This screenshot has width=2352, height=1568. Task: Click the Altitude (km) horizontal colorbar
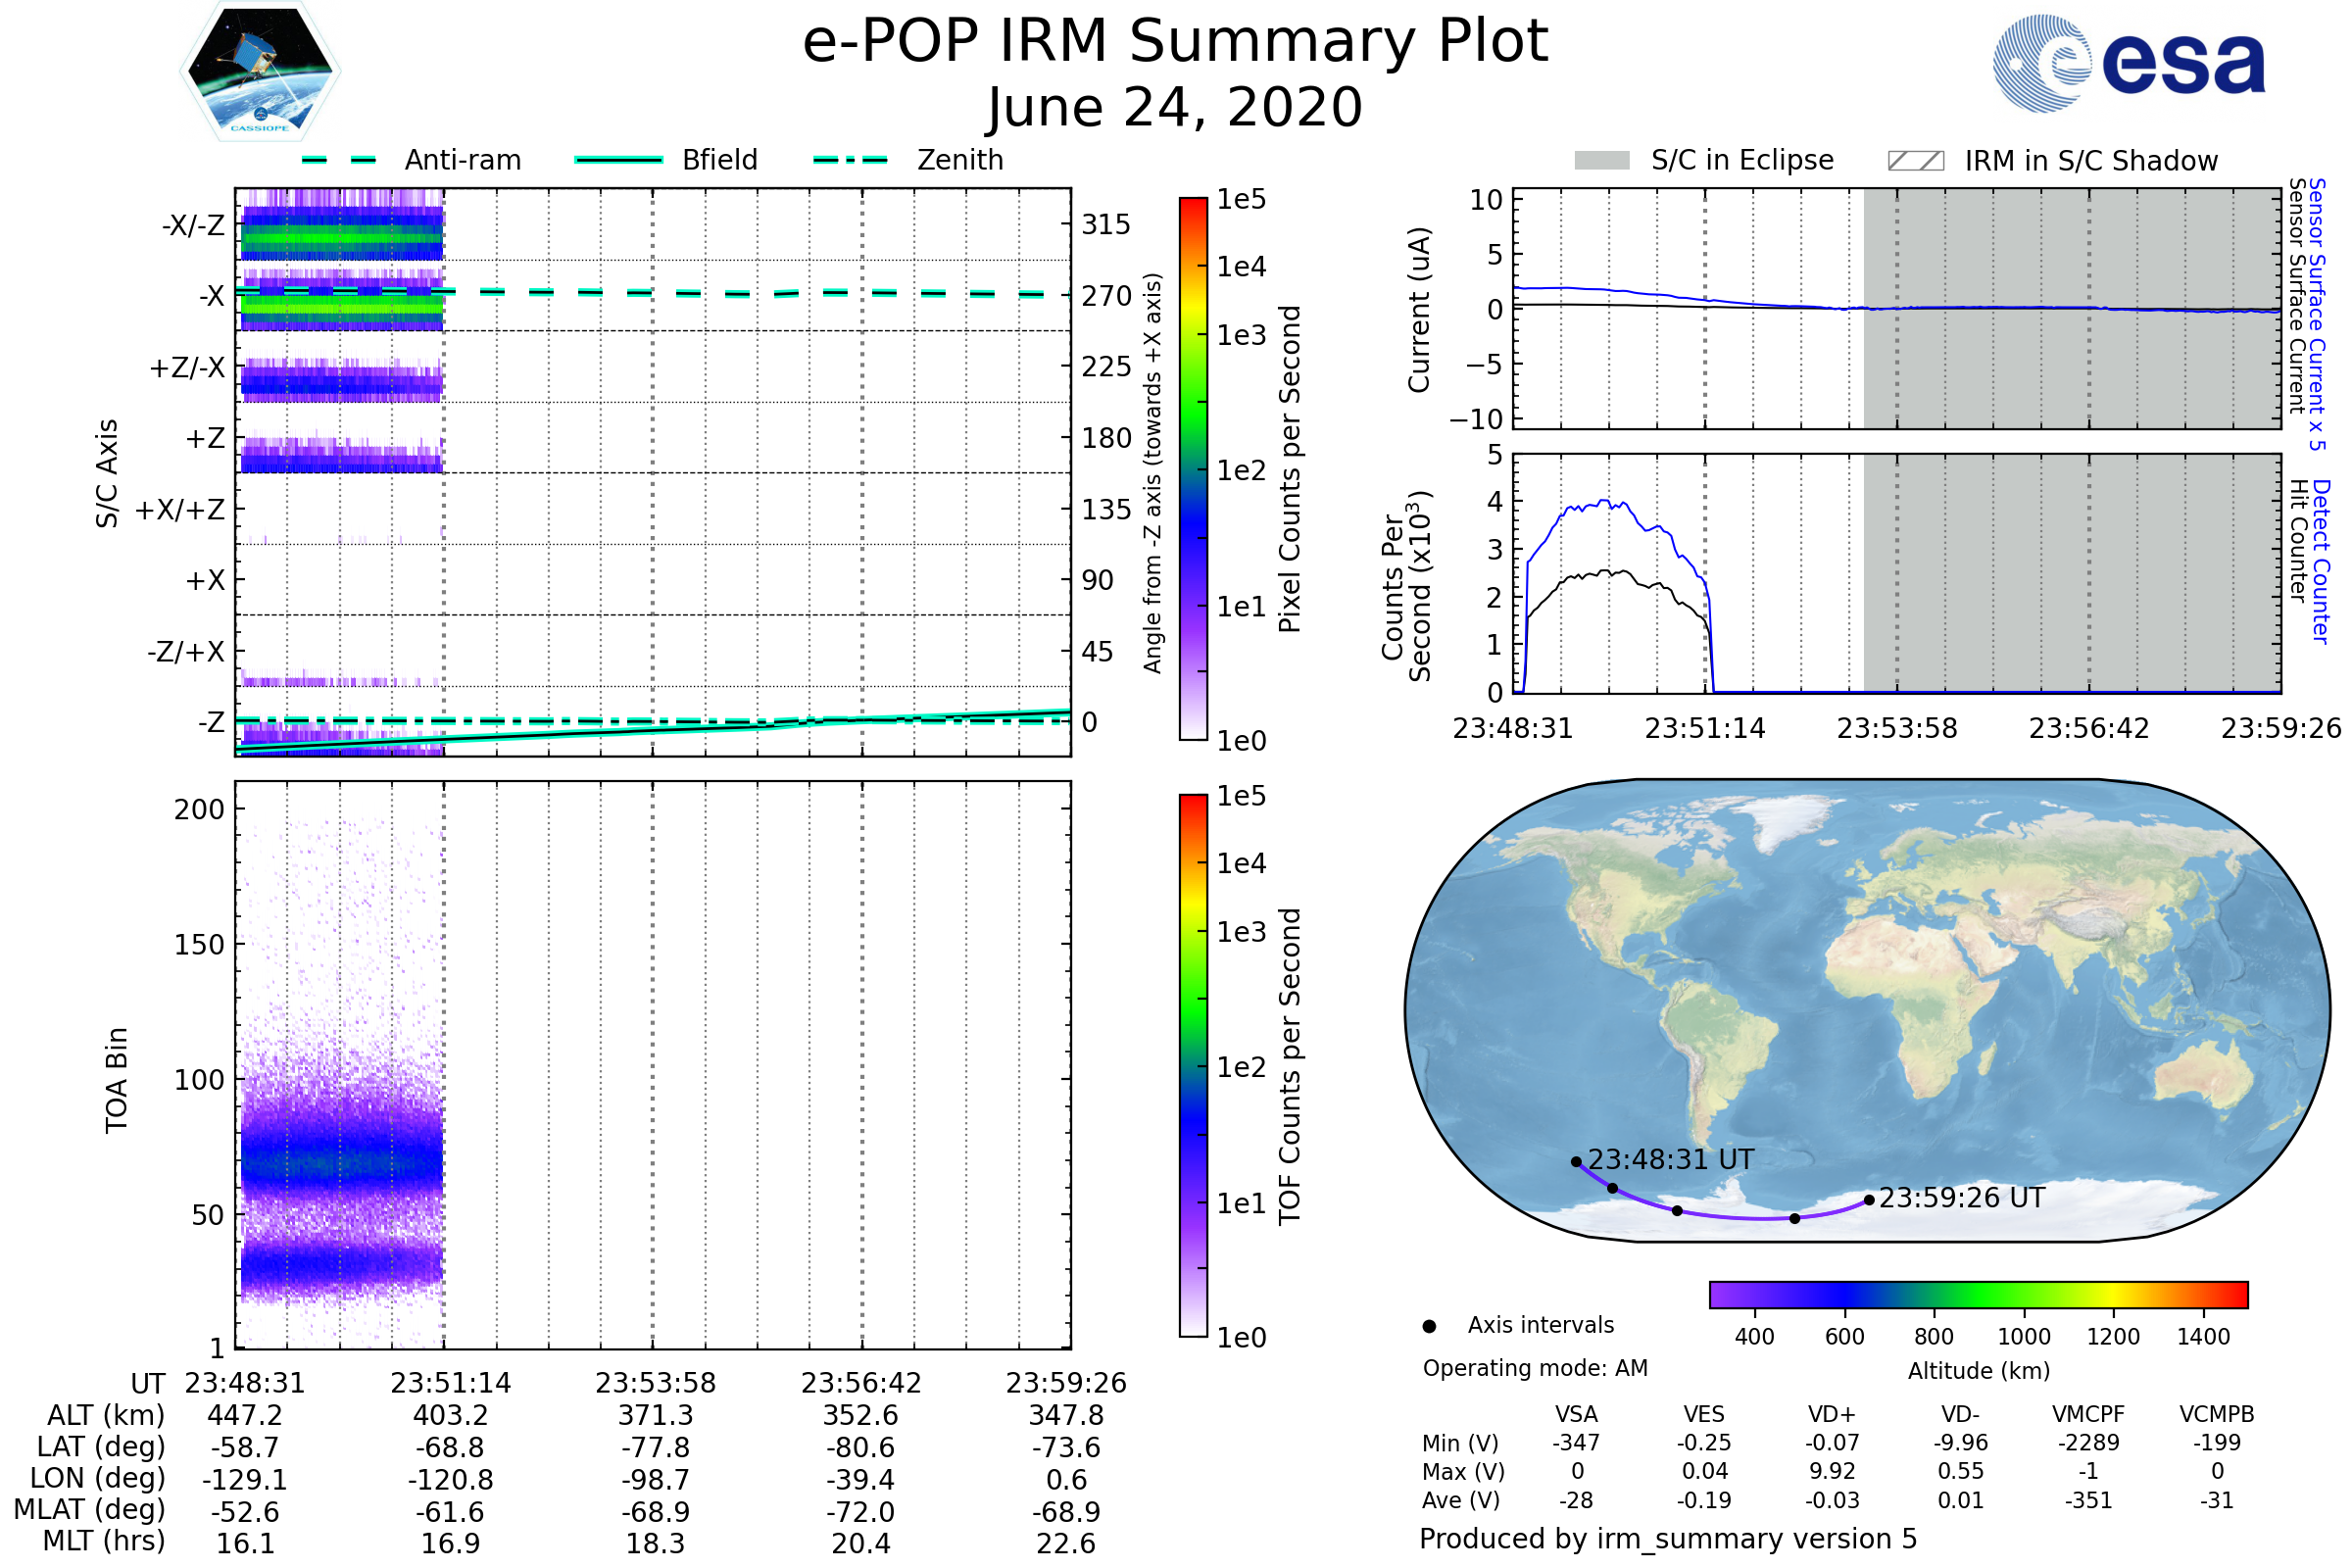(x=1978, y=1294)
